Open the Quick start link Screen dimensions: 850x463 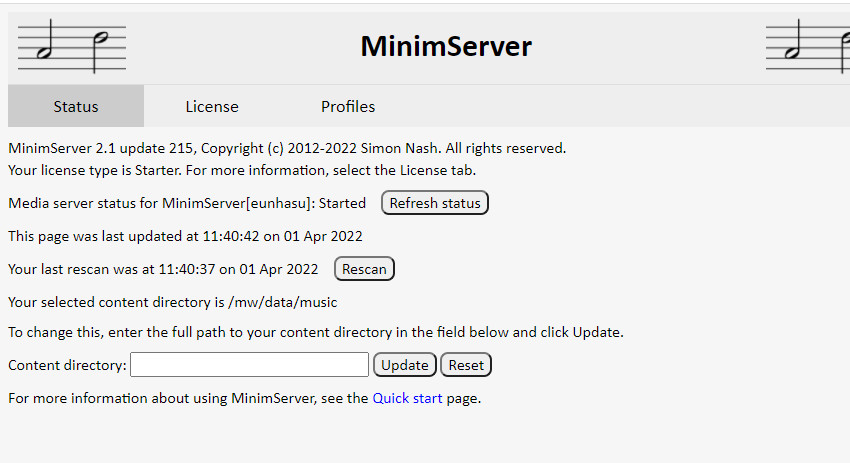click(407, 398)
